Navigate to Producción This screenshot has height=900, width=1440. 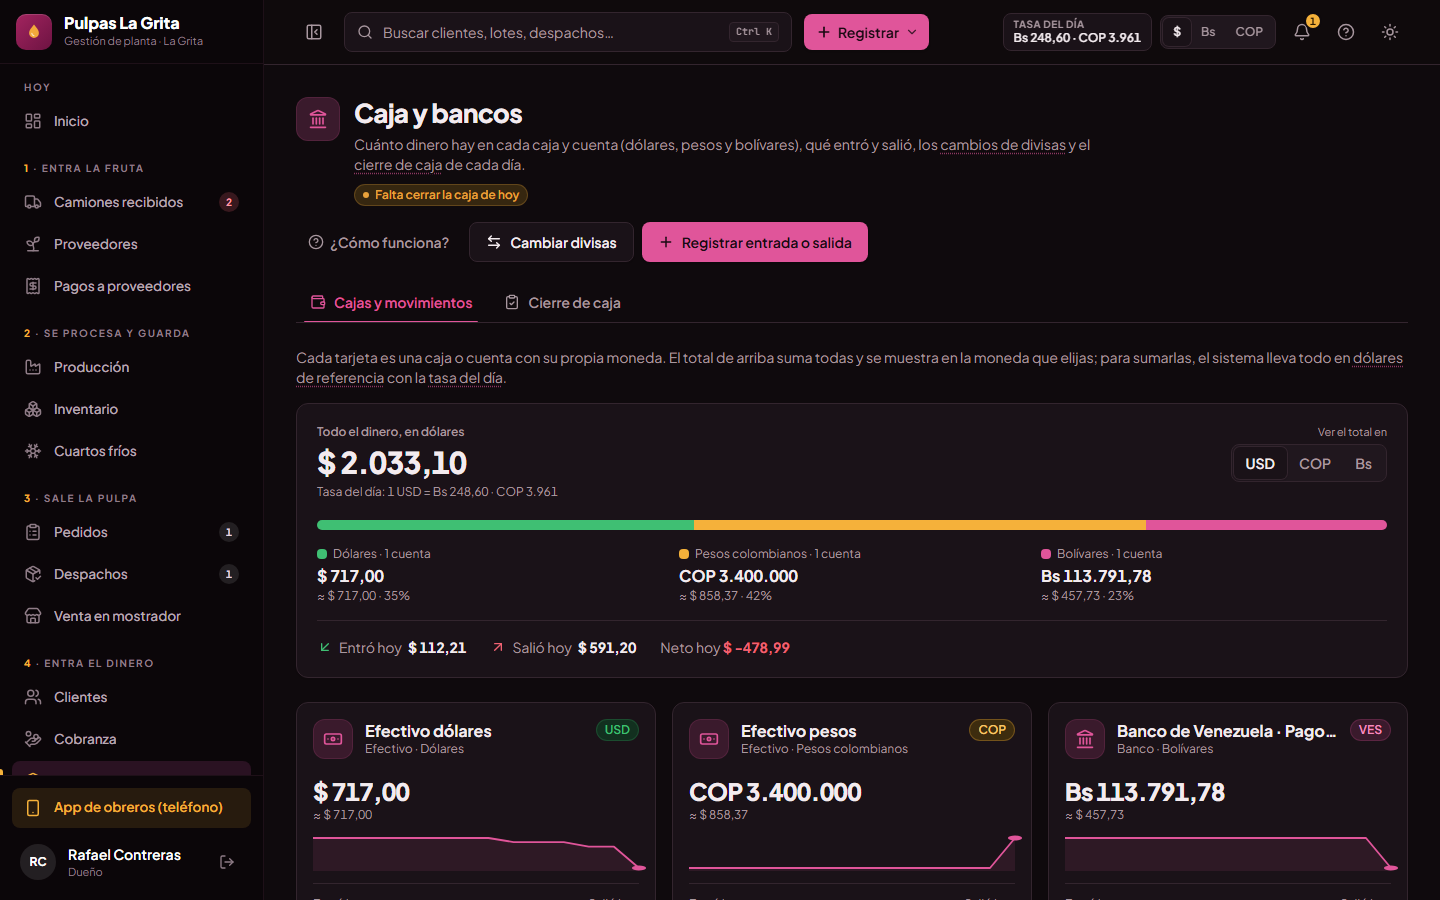131,367
